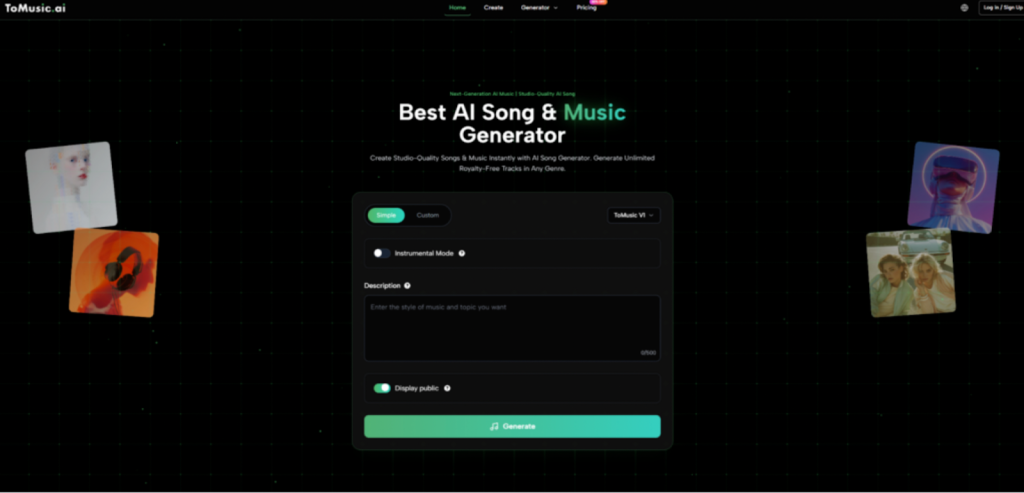1024x493 pixels.
Task: Switch to Custom mode
Action: [x=428, y=215]
